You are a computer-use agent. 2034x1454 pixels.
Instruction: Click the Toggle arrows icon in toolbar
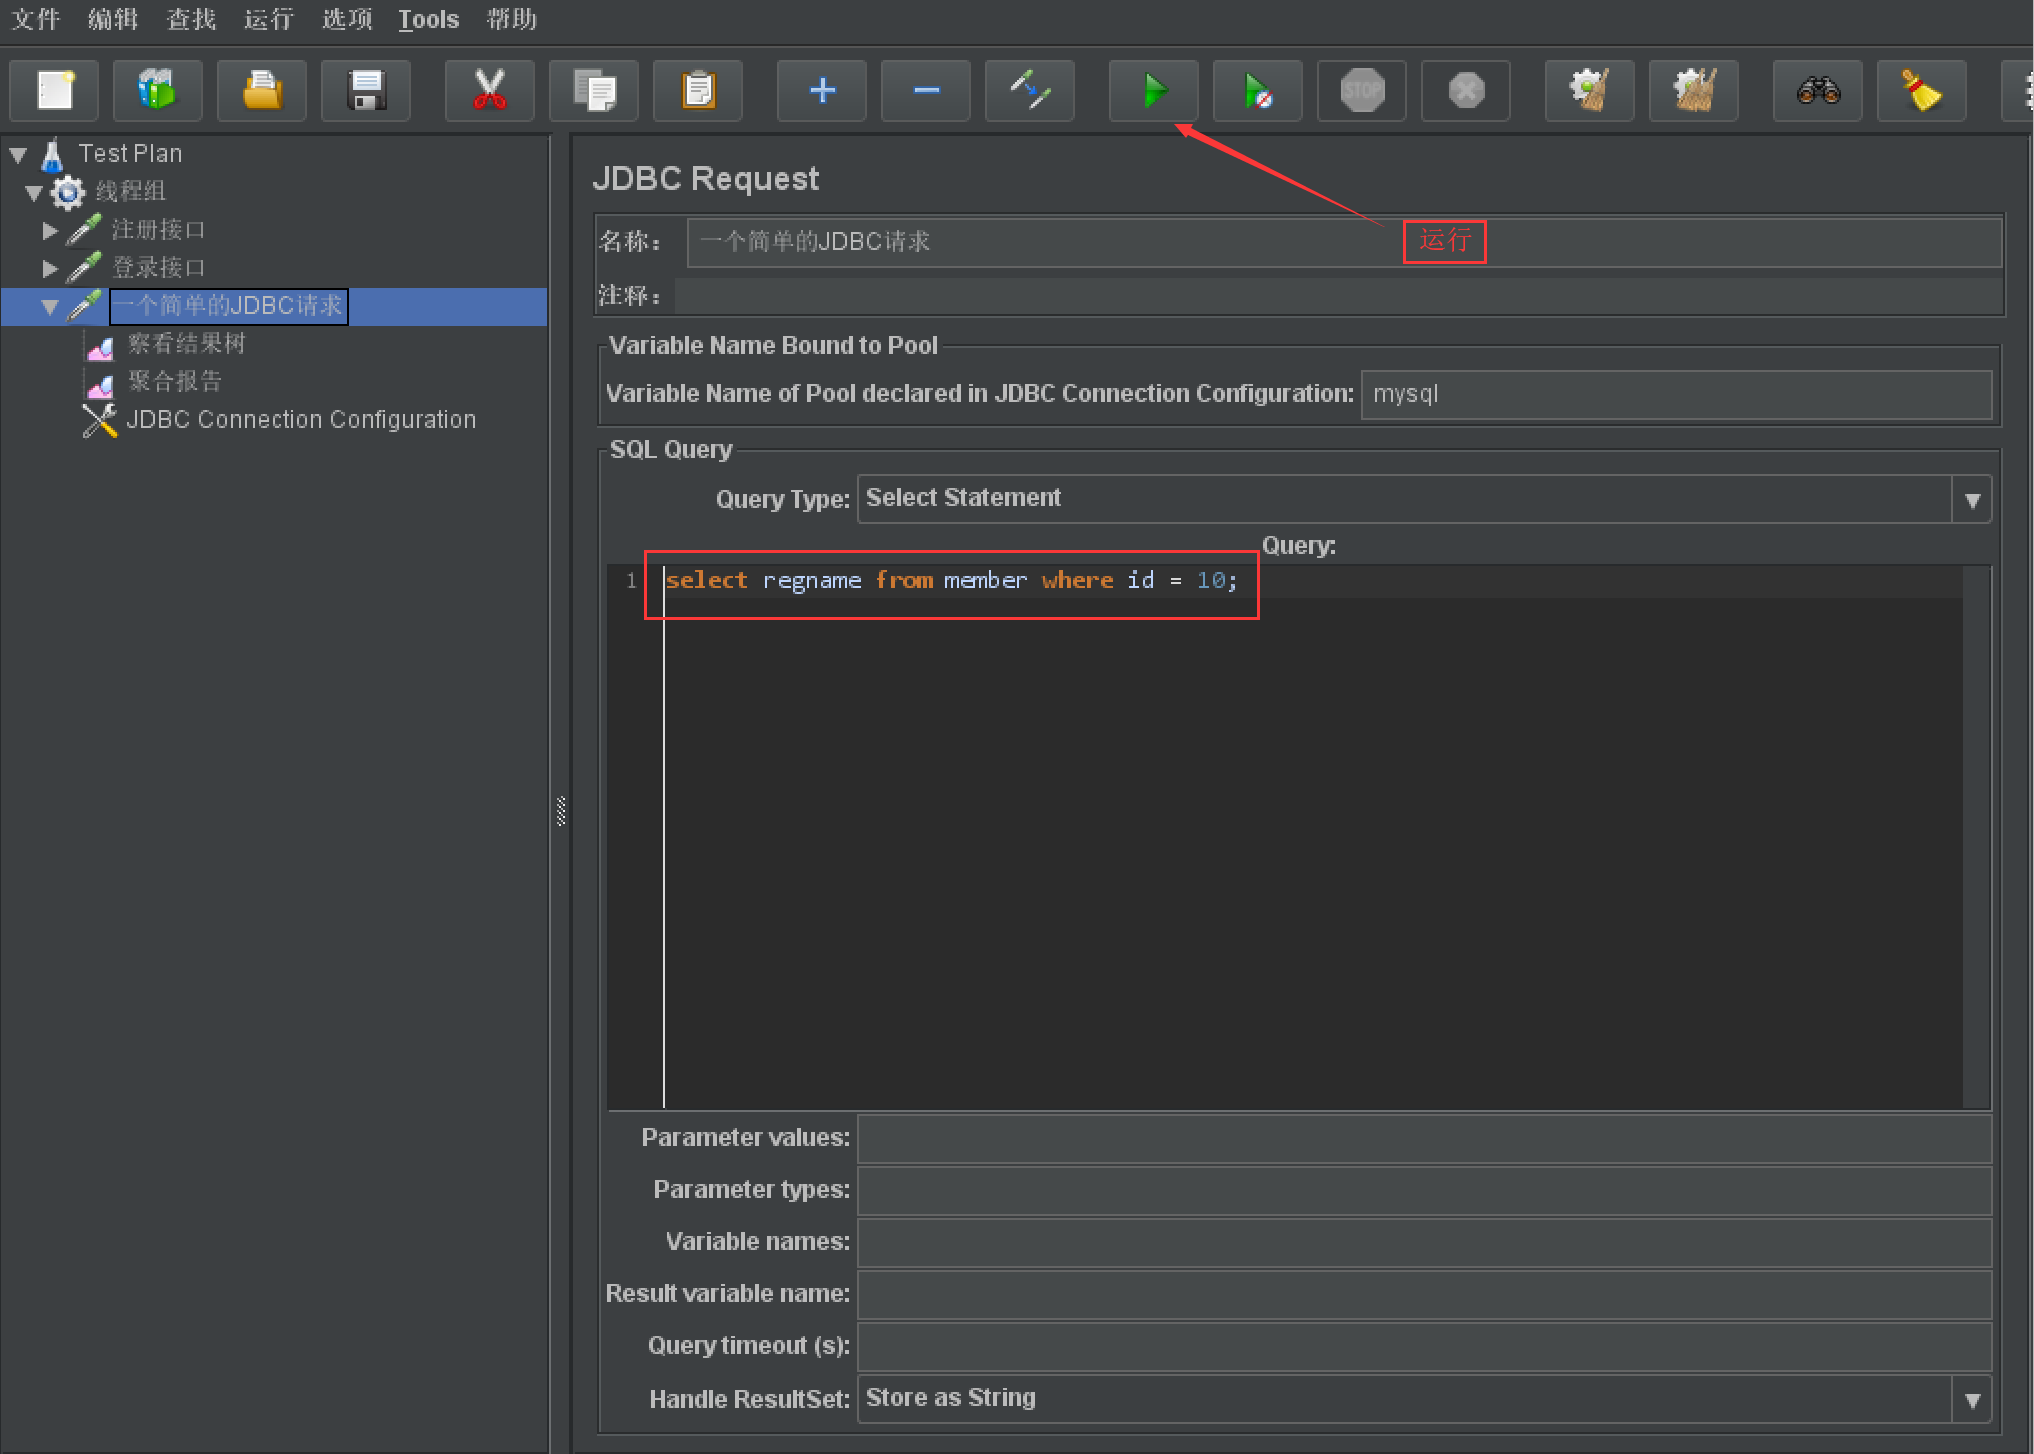pyautogui.click(x=1029, y=91)
